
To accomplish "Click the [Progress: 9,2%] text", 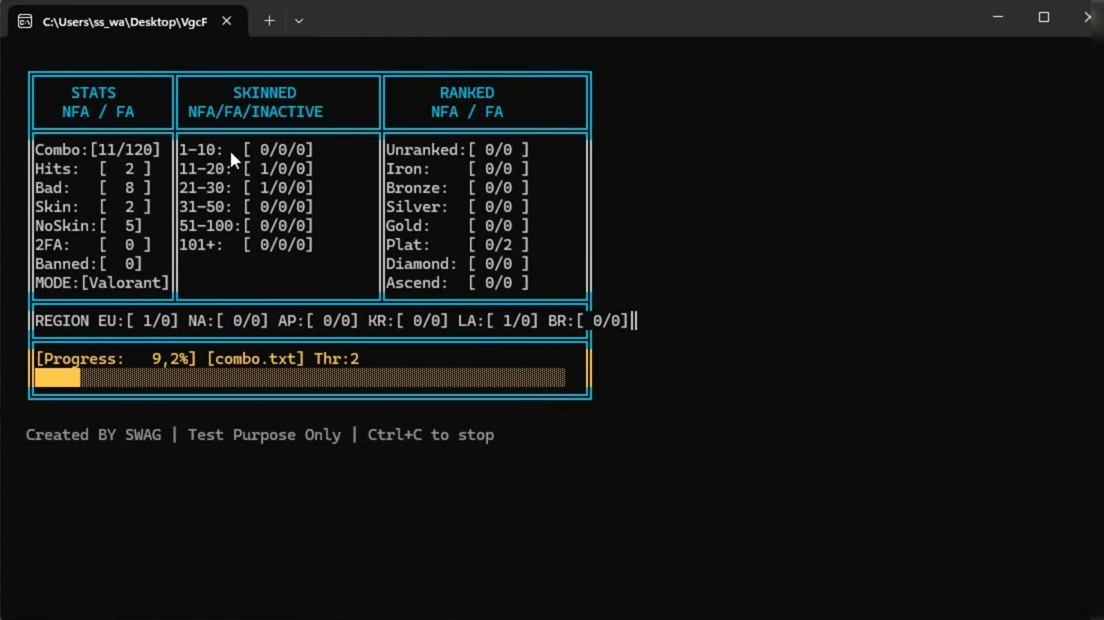I will tap(116, 359).
